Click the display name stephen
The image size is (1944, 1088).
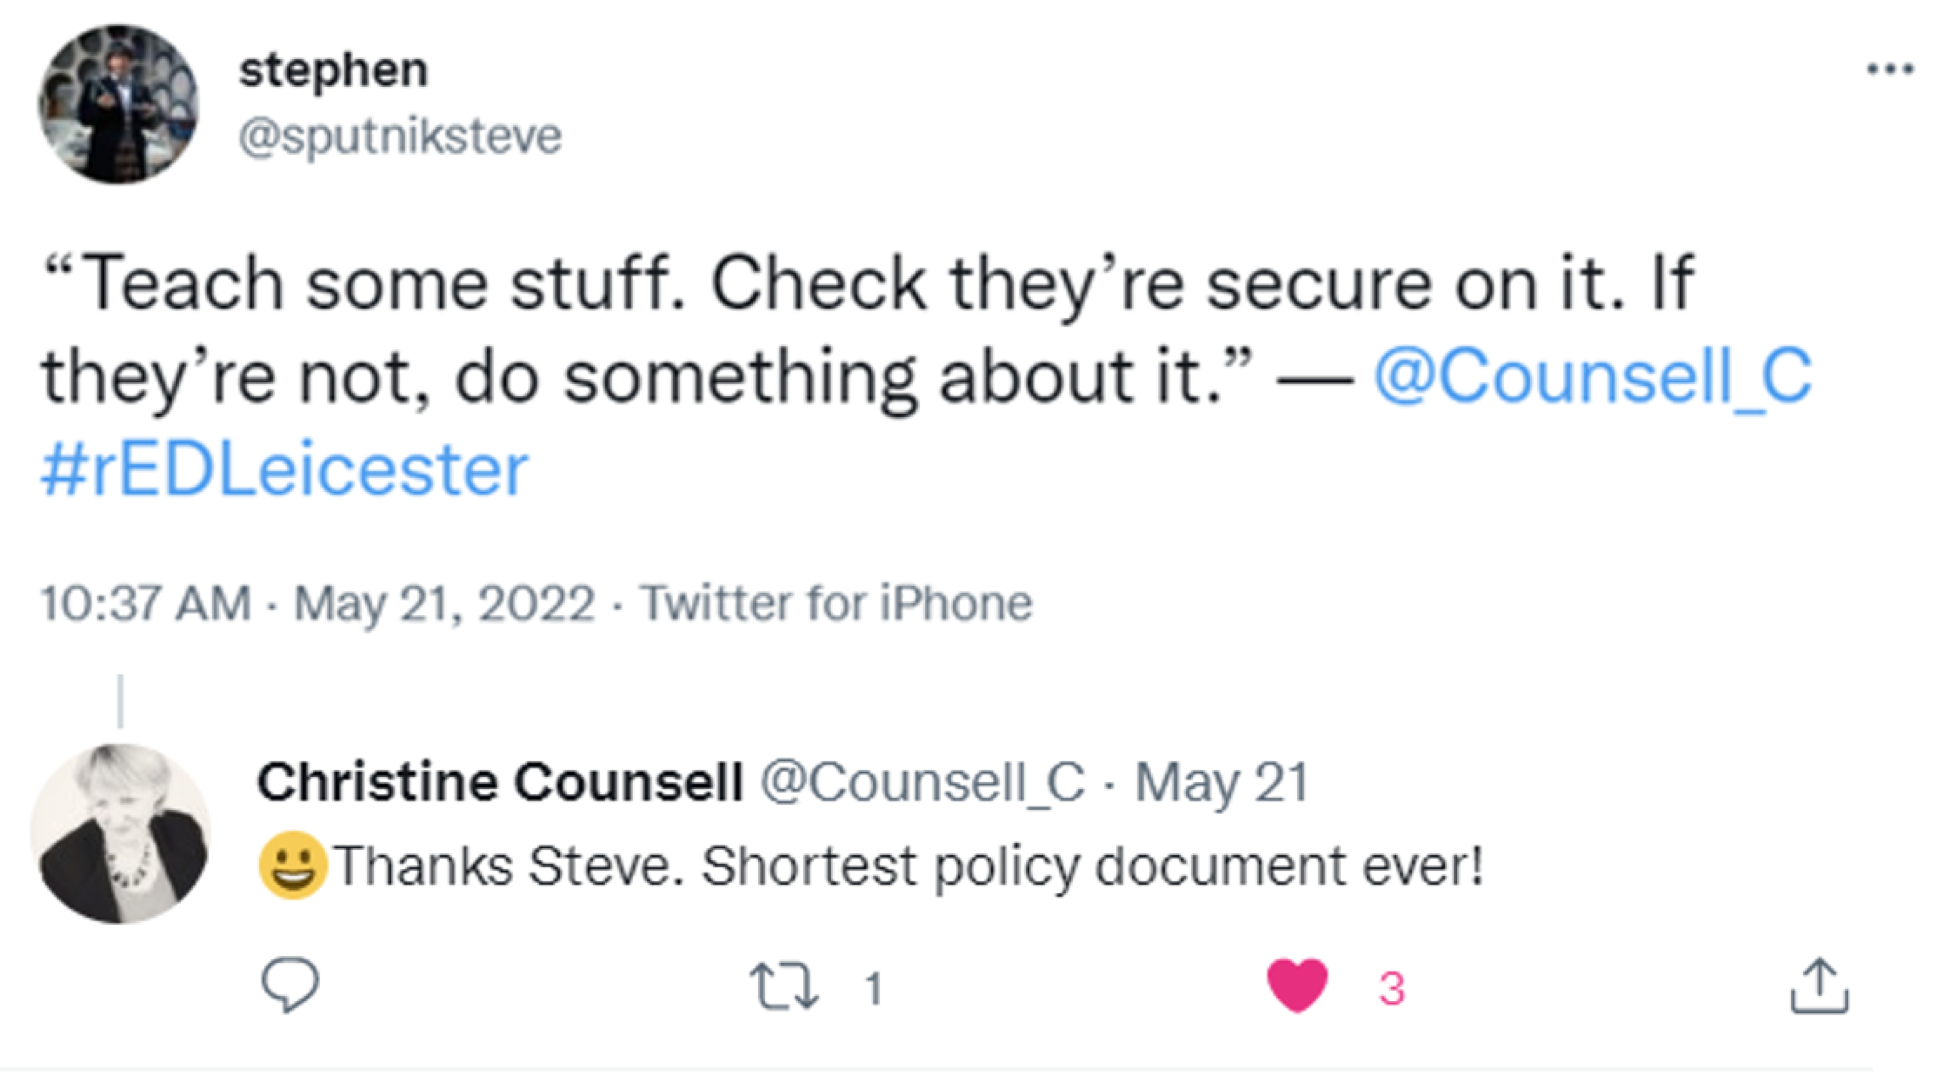point(333,69)
